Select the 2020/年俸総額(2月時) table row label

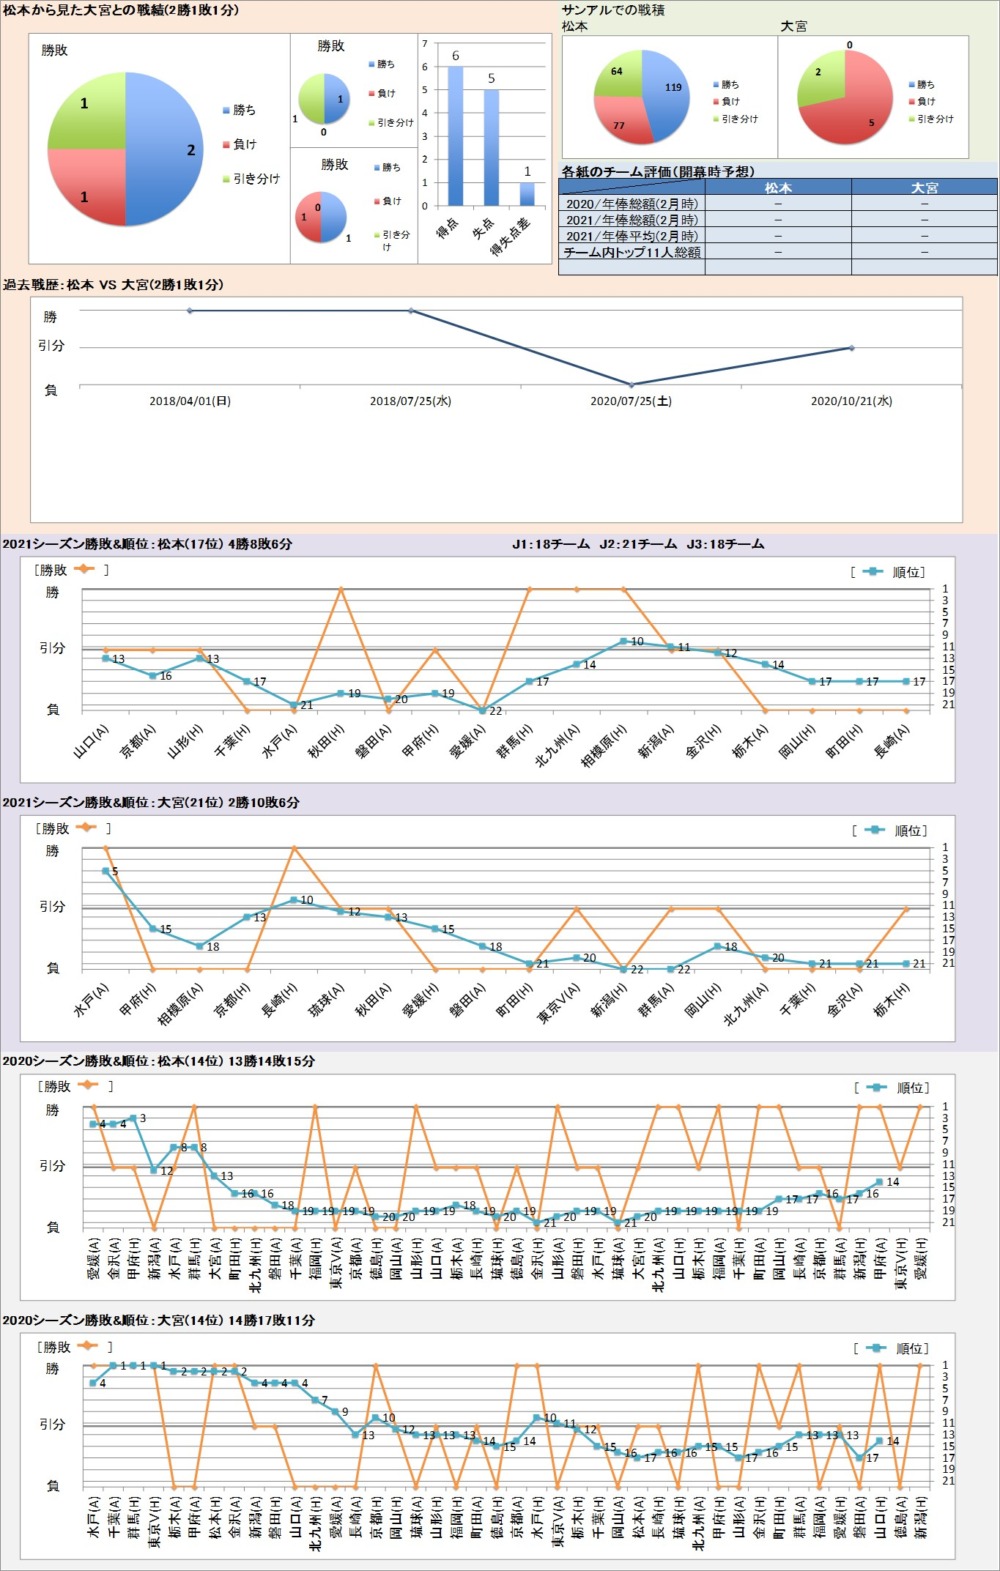click(632, 203)
